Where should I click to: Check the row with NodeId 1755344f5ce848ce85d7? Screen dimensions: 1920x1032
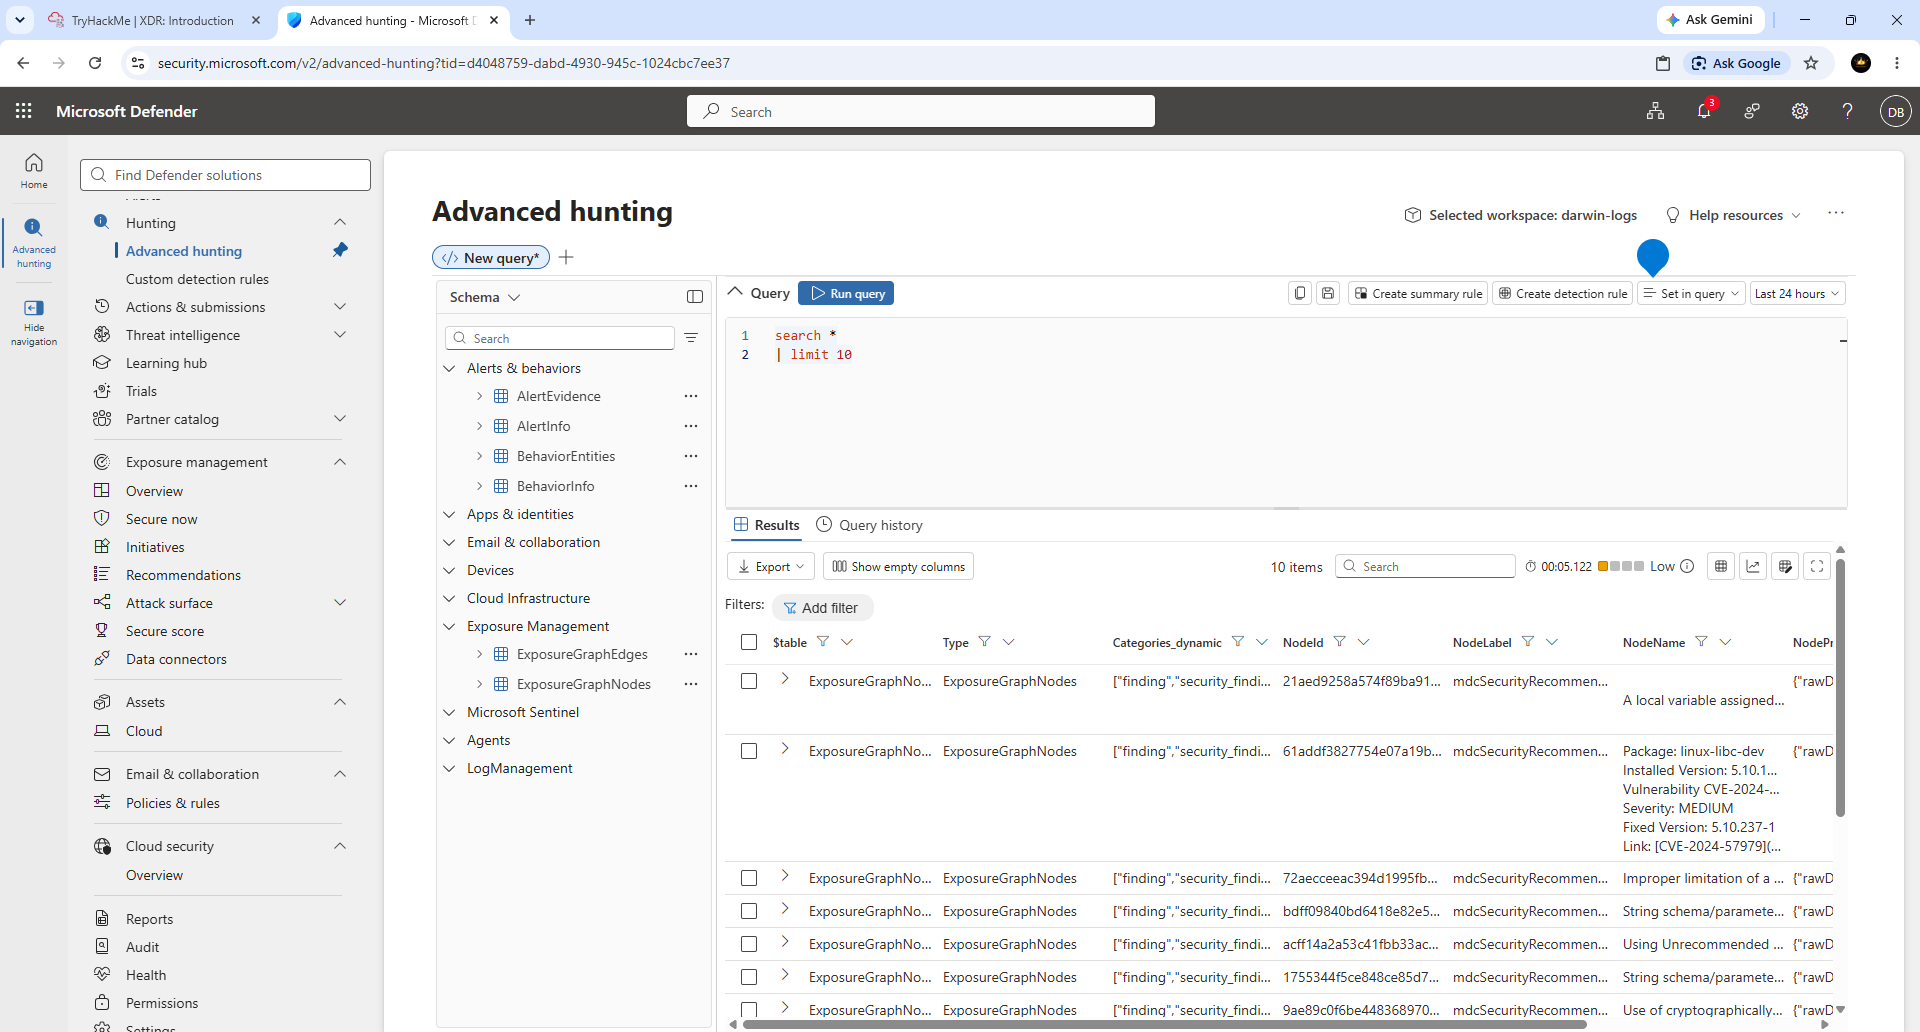749,977
